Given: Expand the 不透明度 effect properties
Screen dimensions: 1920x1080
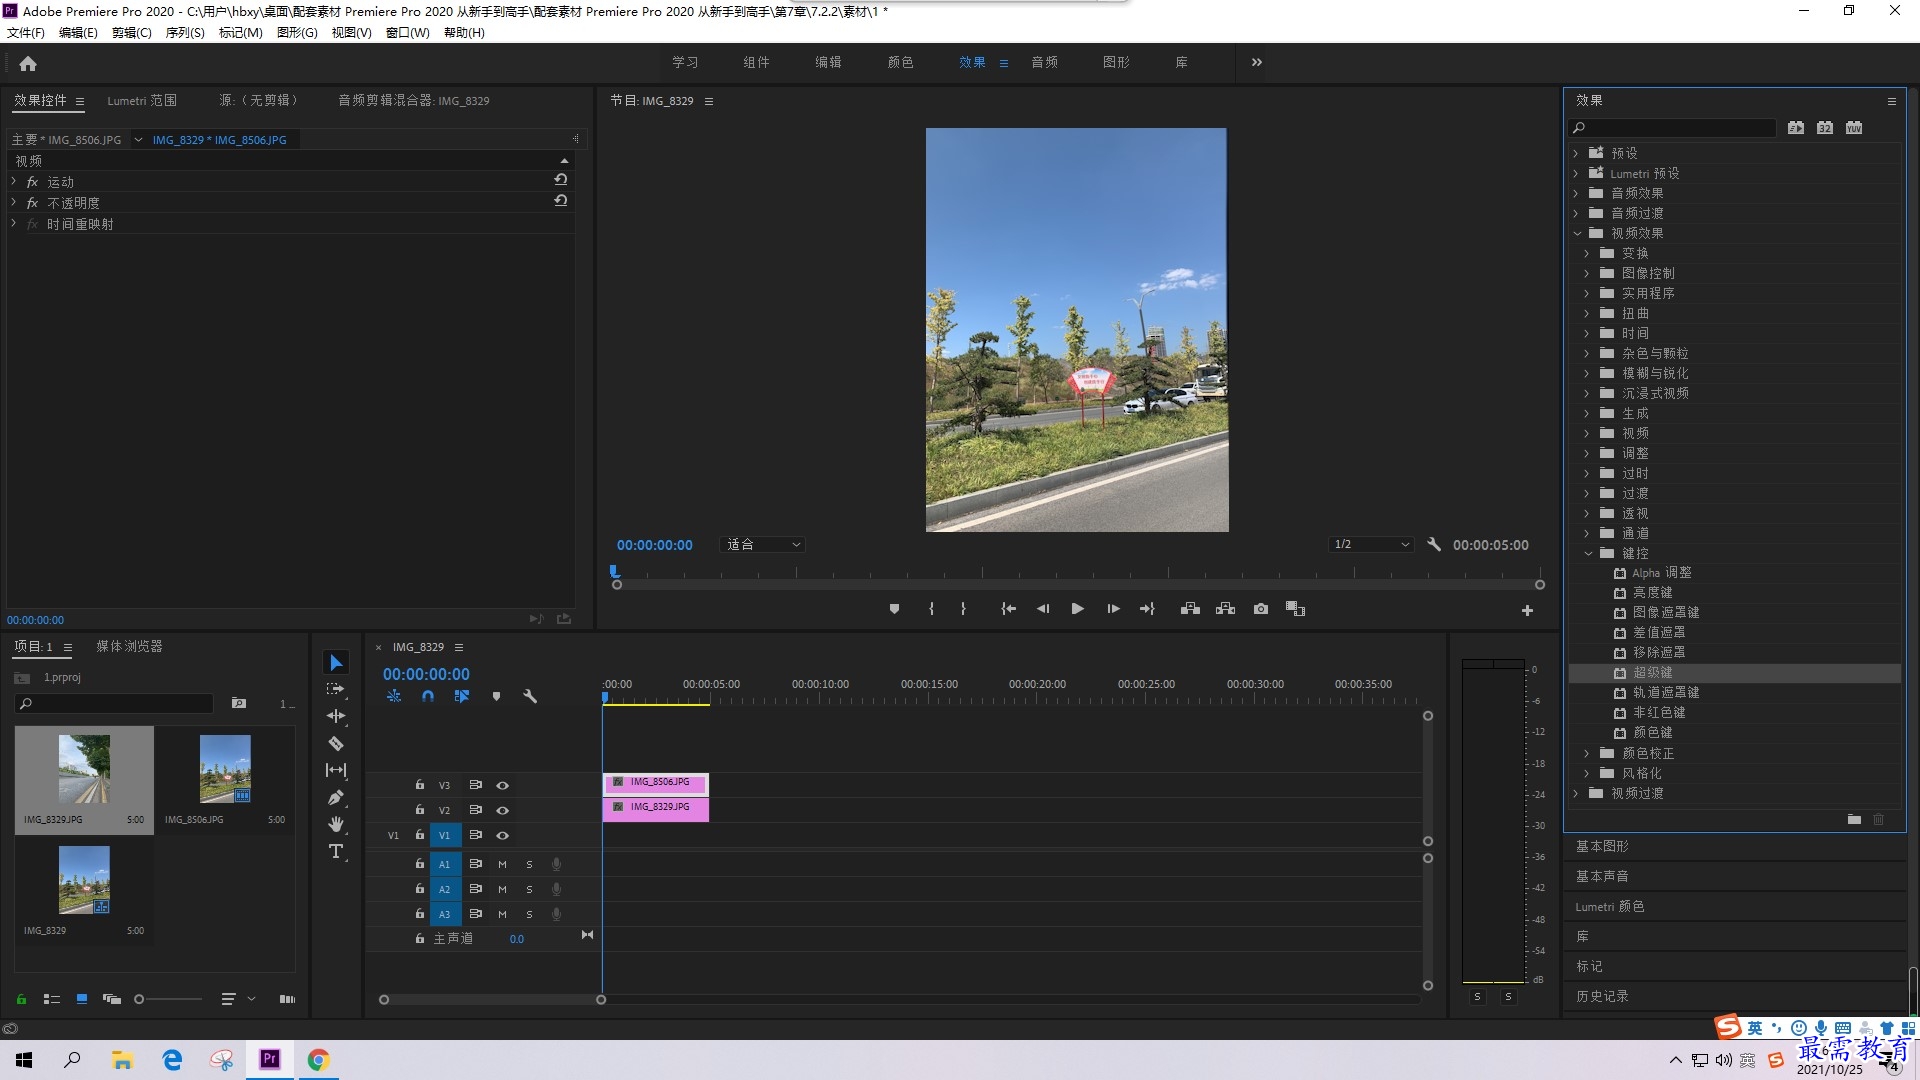Looking at the screenshot, I should click(14, 202).
